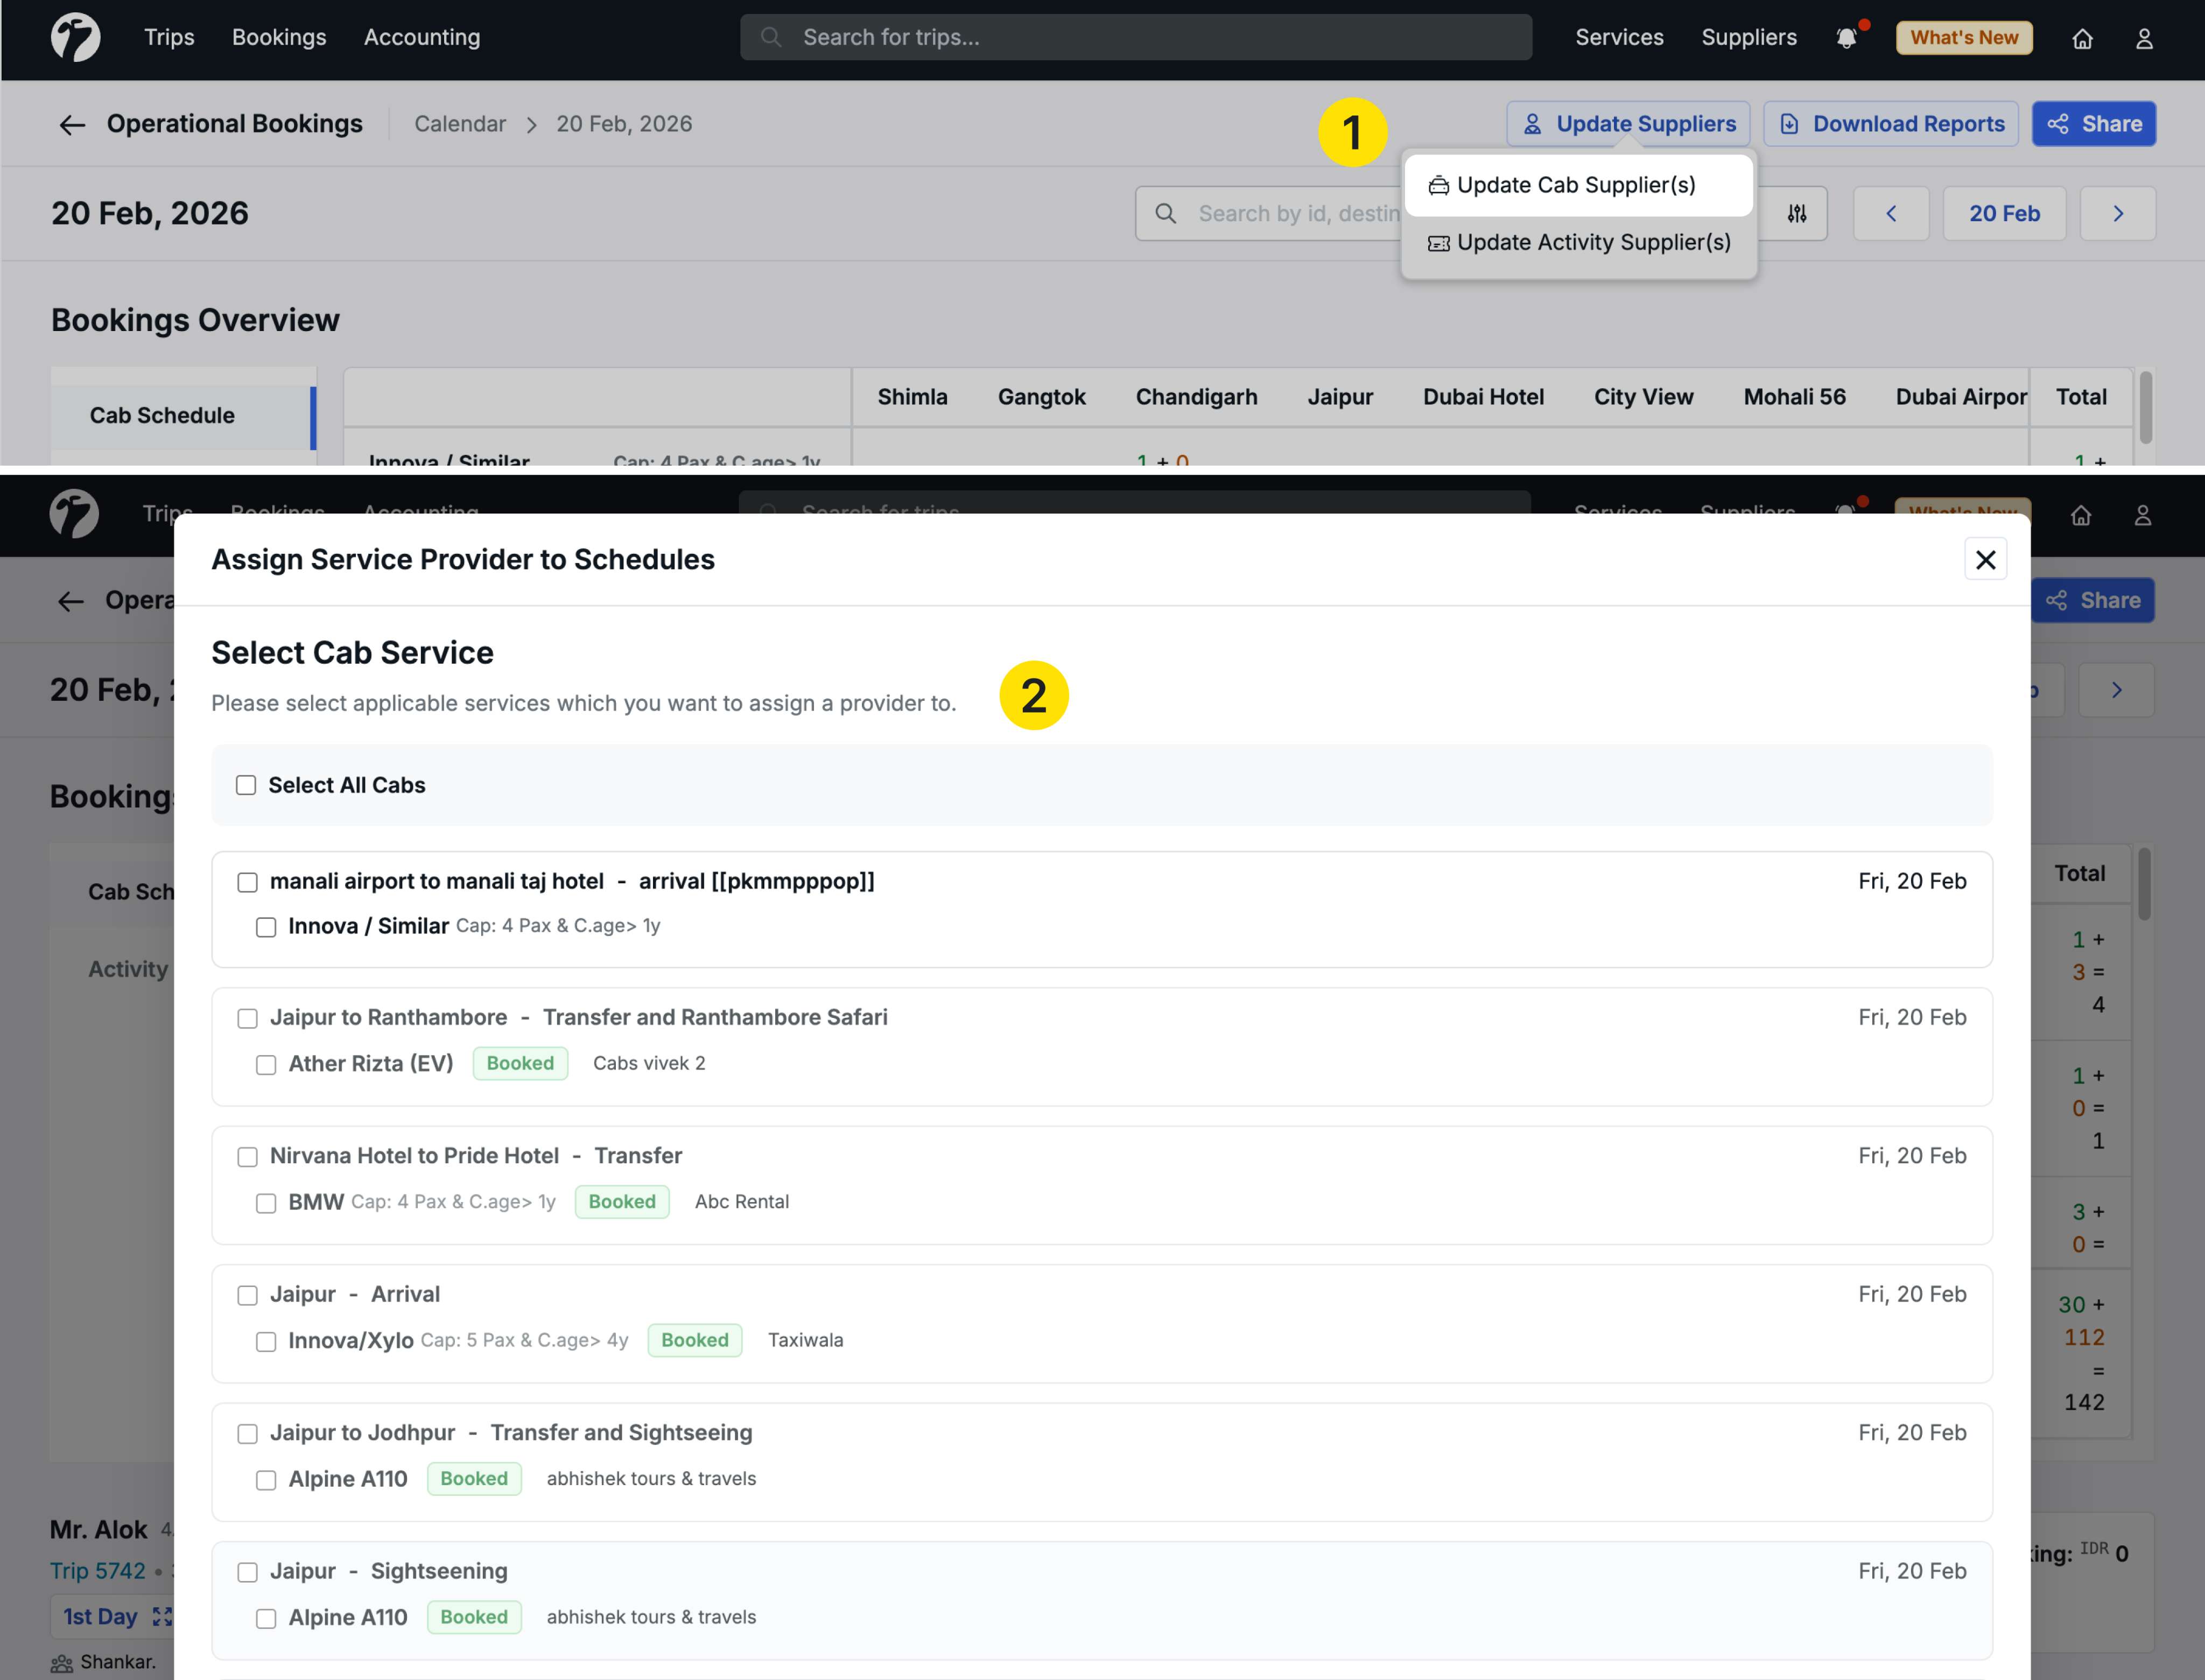
Task: Click the Search for trips field
Action: [1135, 38]
